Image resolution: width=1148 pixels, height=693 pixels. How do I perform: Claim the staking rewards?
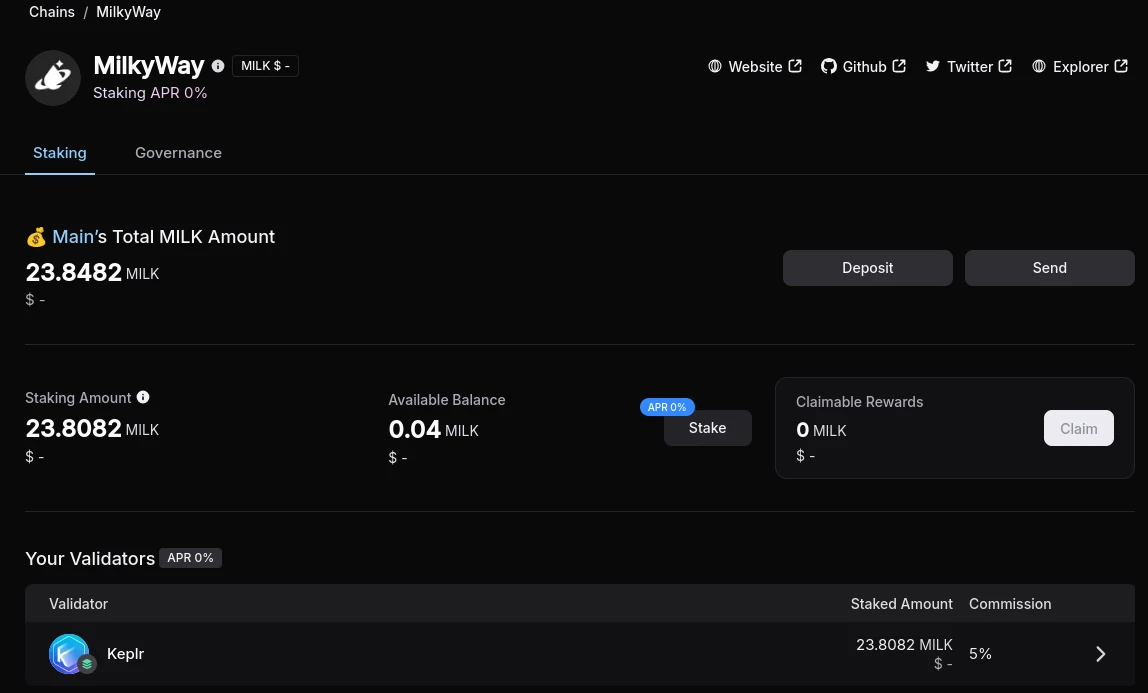coord(1078,428)
